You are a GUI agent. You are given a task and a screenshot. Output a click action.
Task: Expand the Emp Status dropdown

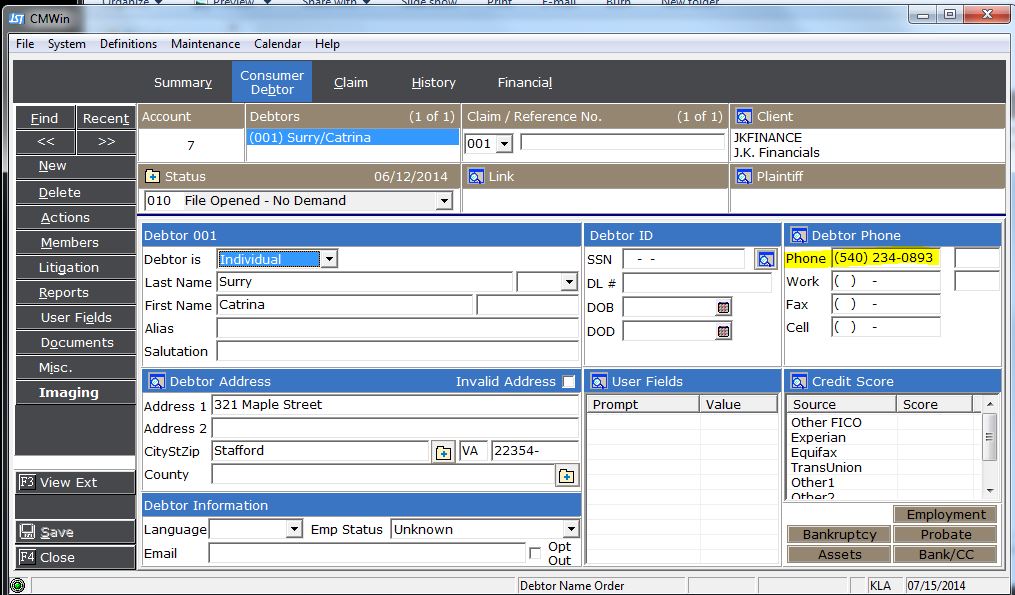[570, 529]
